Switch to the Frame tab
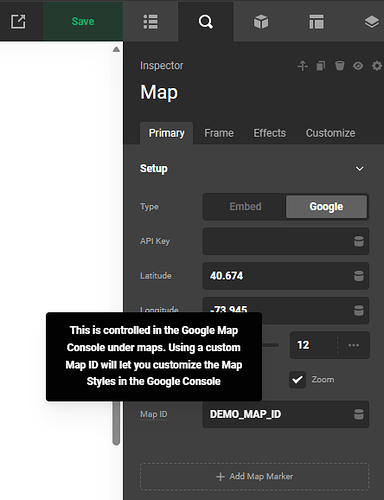 [x=219, y=133]
